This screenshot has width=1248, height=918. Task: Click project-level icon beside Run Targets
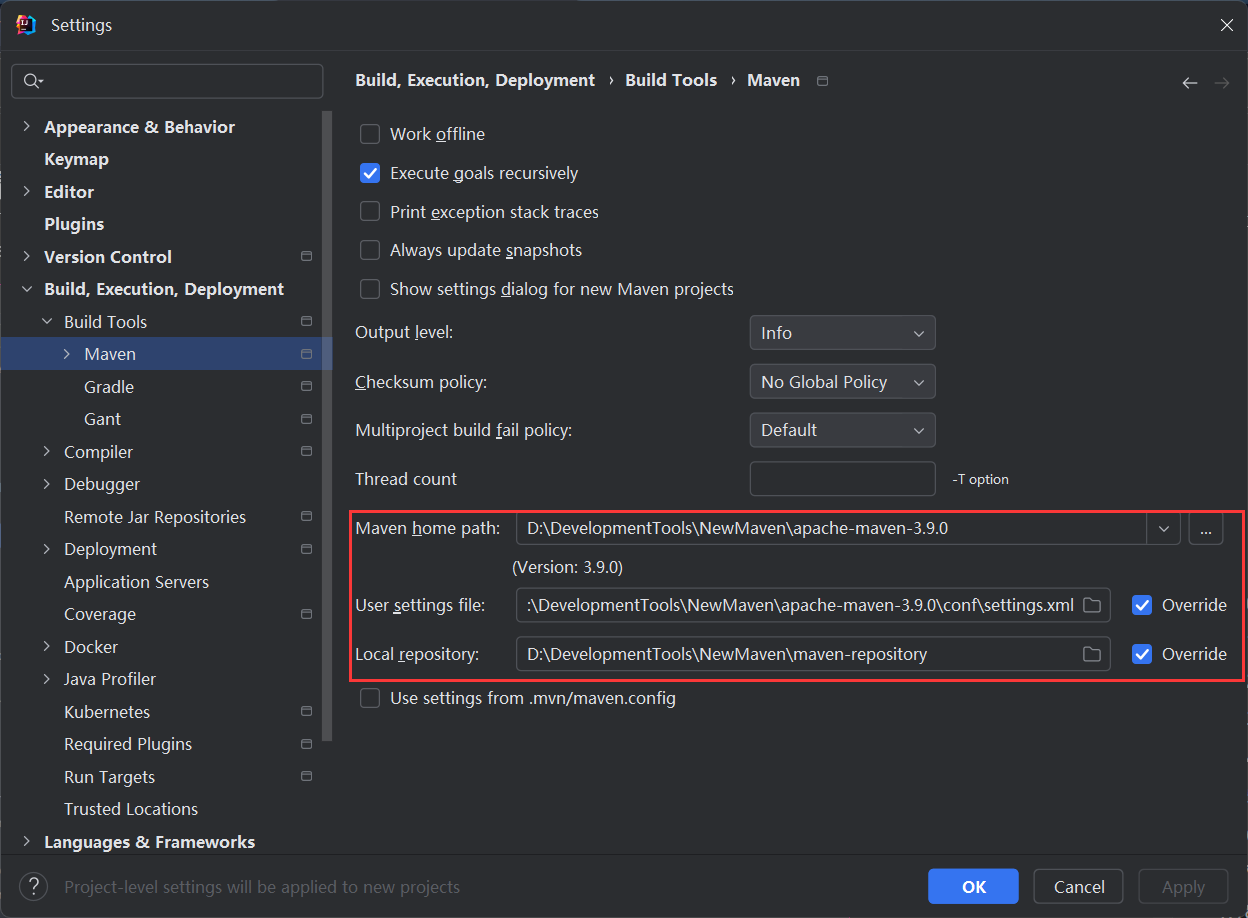306,777
